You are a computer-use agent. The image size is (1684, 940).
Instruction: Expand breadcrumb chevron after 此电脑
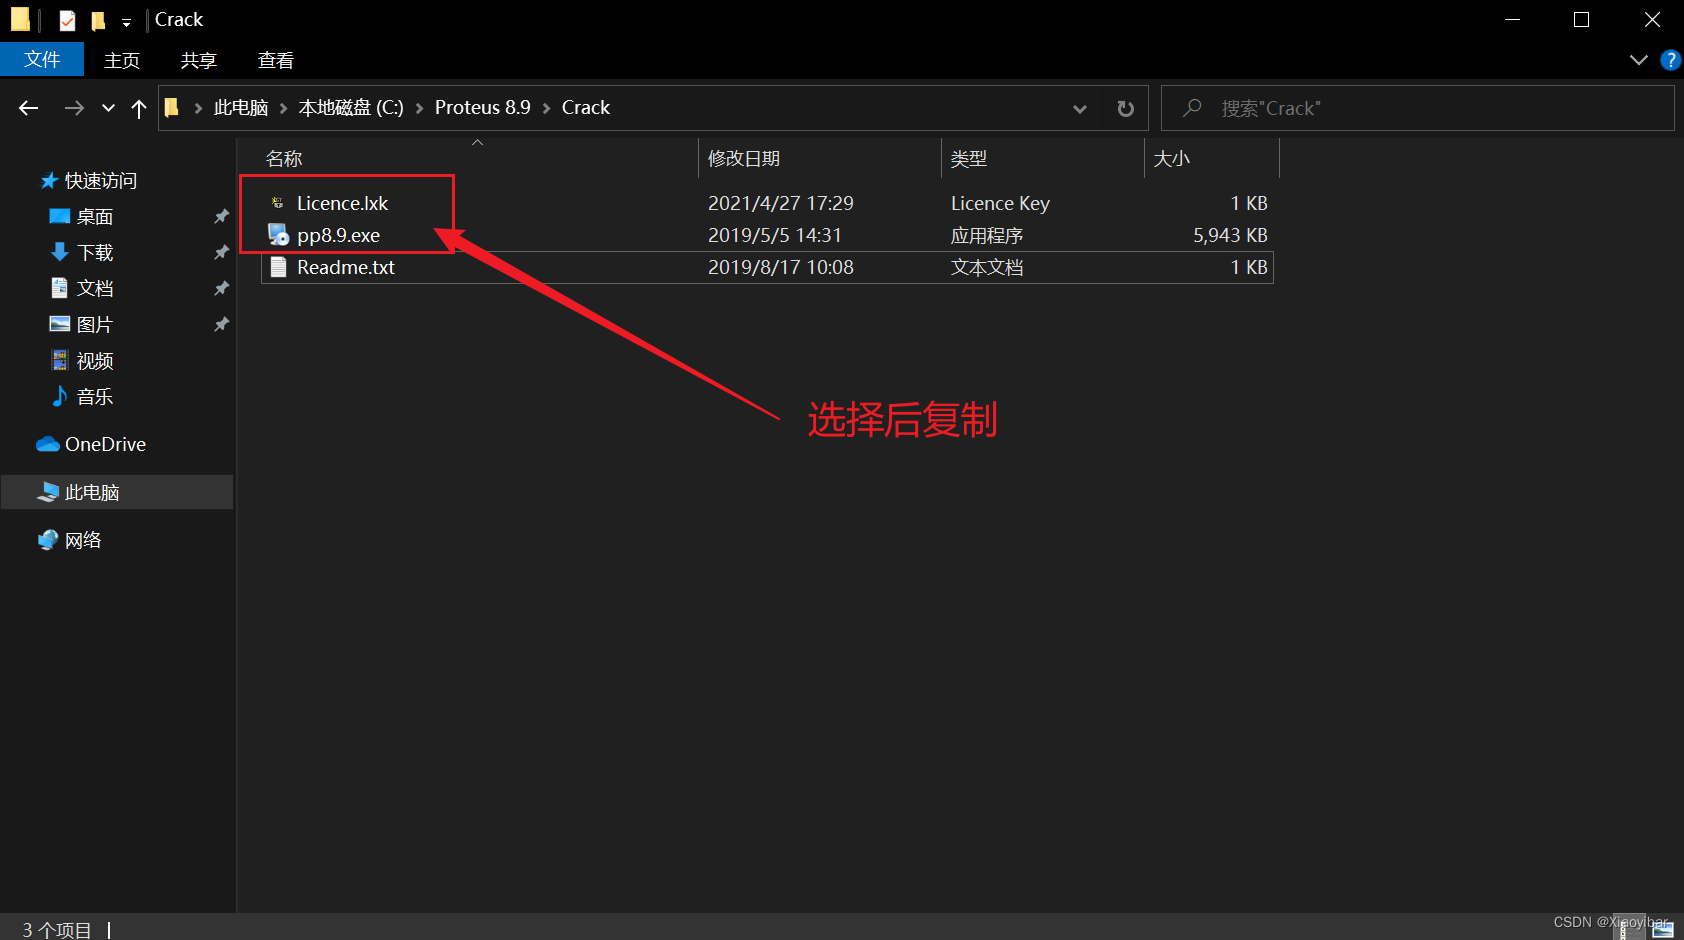click(x=284, y=108)
